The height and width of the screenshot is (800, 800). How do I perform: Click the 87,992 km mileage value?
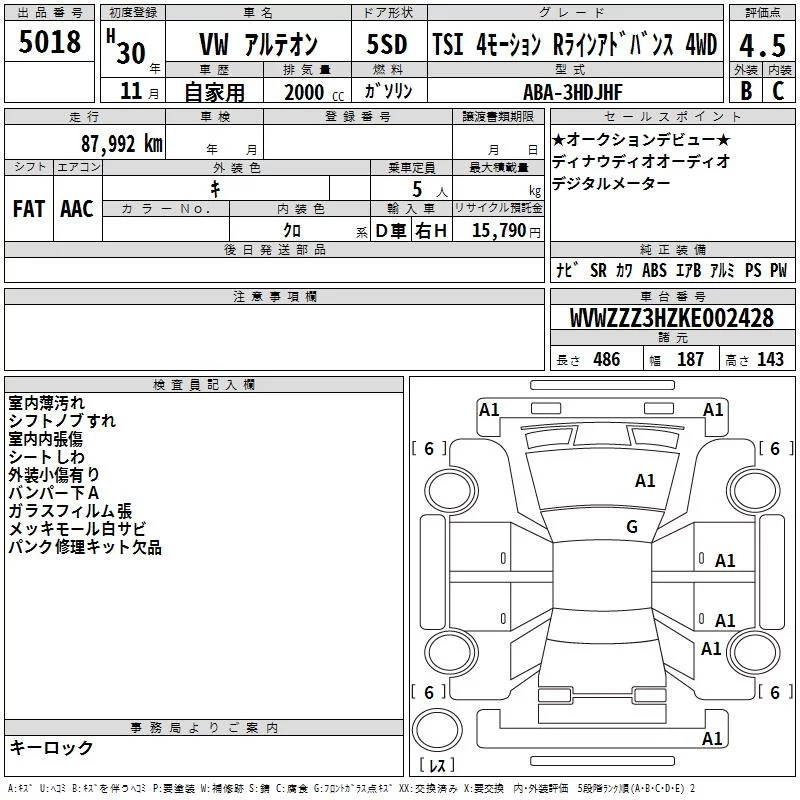[x=122, y=142]
